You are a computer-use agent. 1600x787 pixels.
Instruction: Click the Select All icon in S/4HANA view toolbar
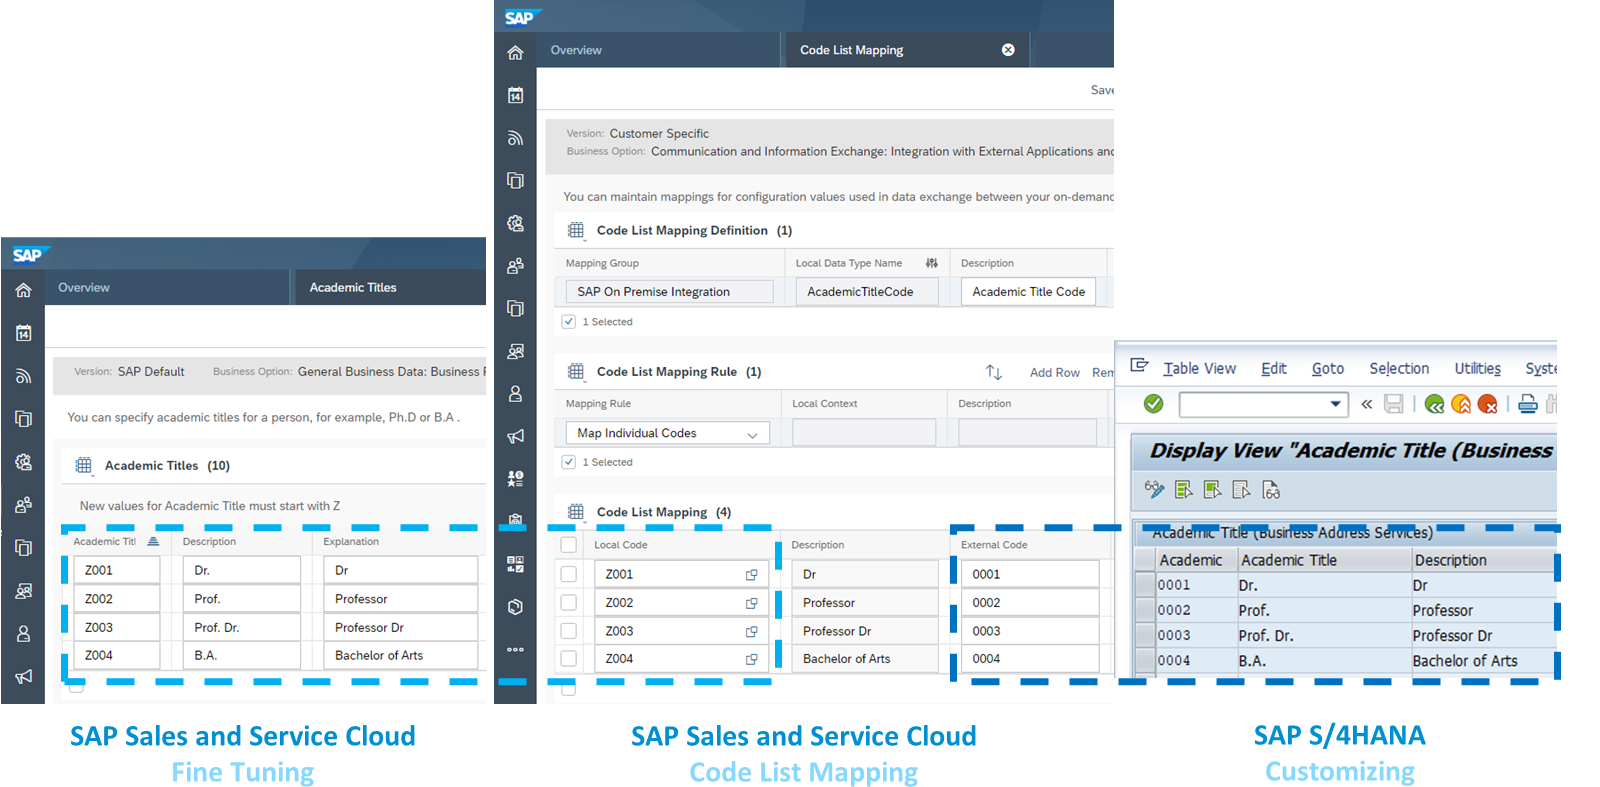(1184, 489)
